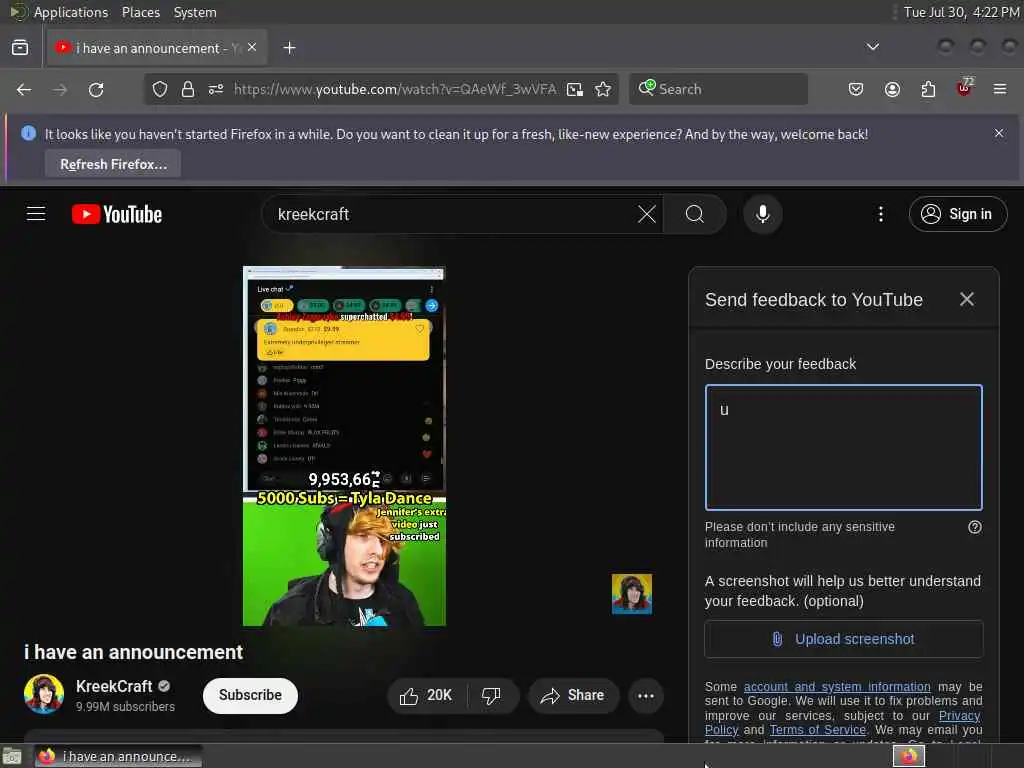Viewport: 1024px width, 768px height.
Task: Toggle picture-in-picture icon in URL bar
Action: pos(575,89)
